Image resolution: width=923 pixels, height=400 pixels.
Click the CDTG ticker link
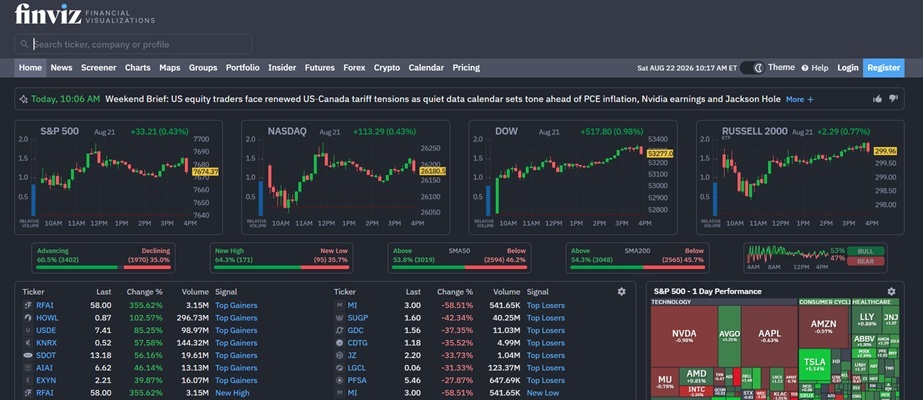coord(358,342)
